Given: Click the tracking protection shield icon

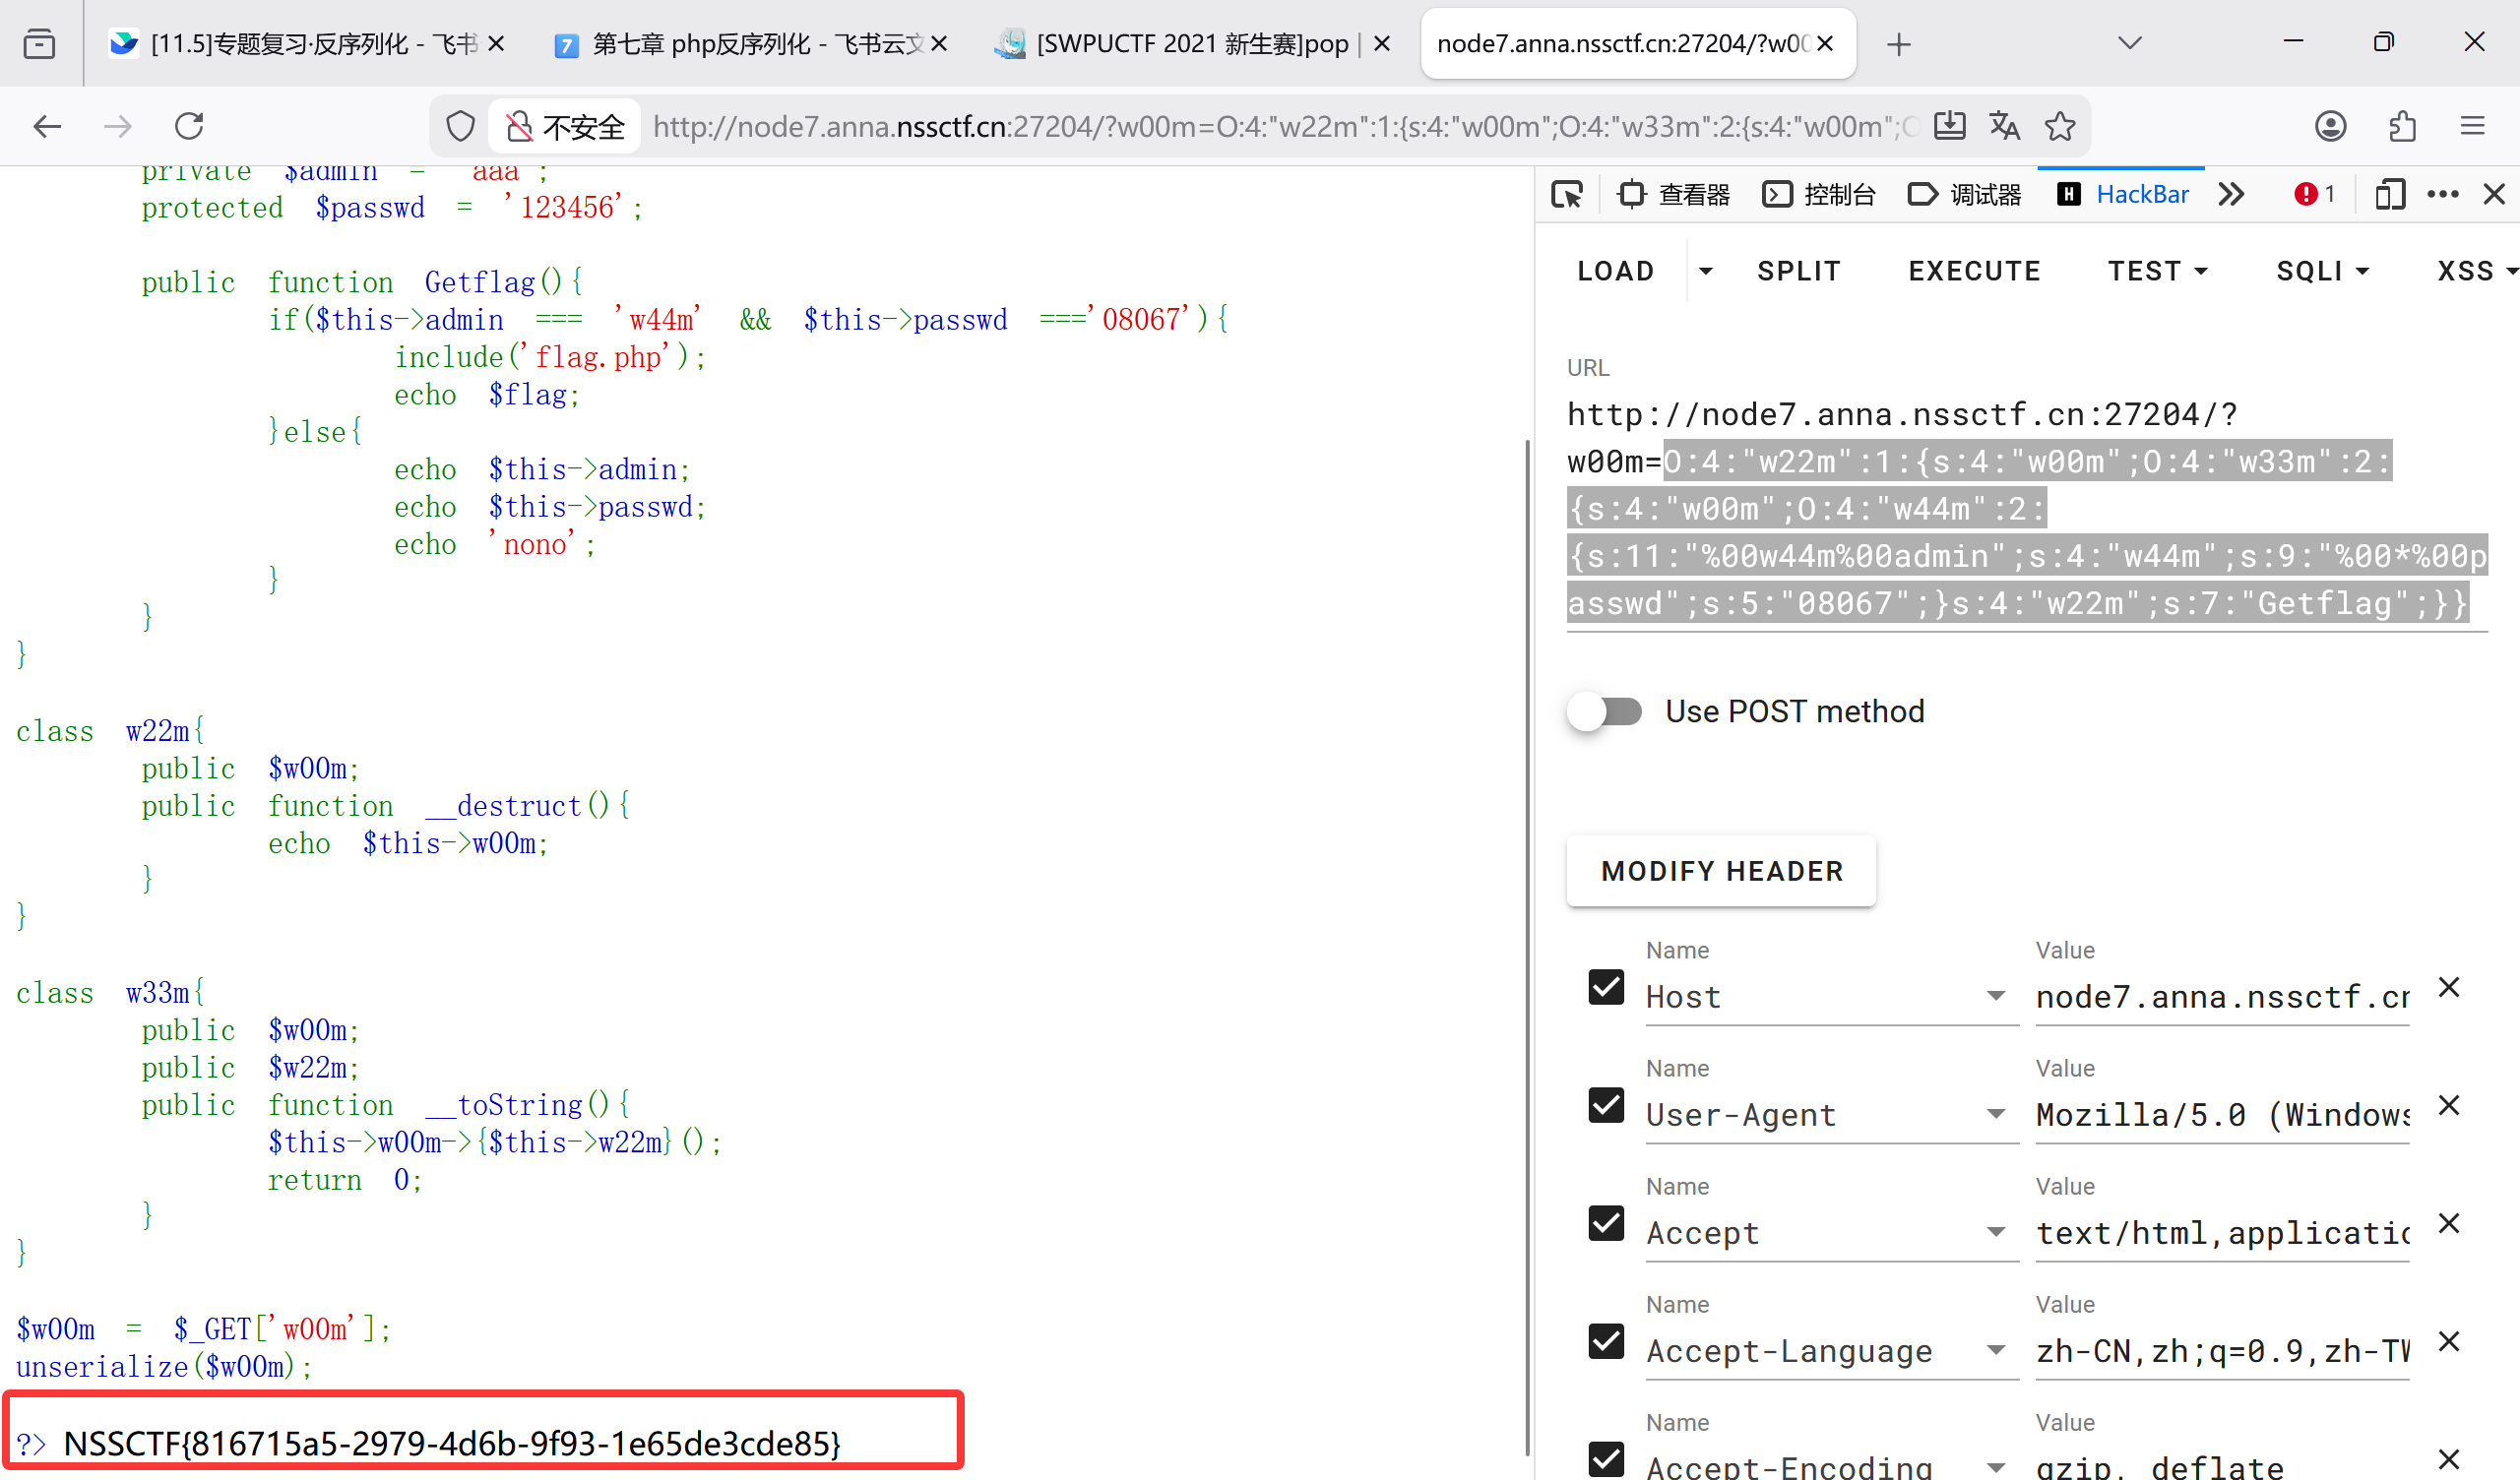Looking at the screenshot, I should pos(460,126).
